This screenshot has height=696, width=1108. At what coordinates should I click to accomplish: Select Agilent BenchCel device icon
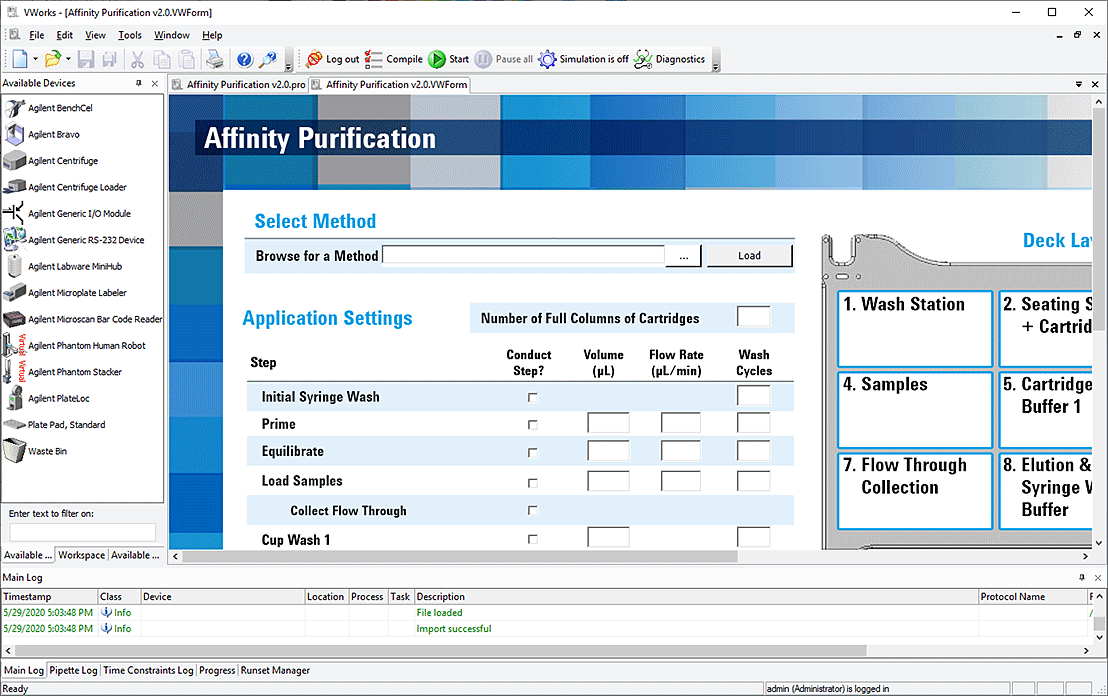(15, 108)
